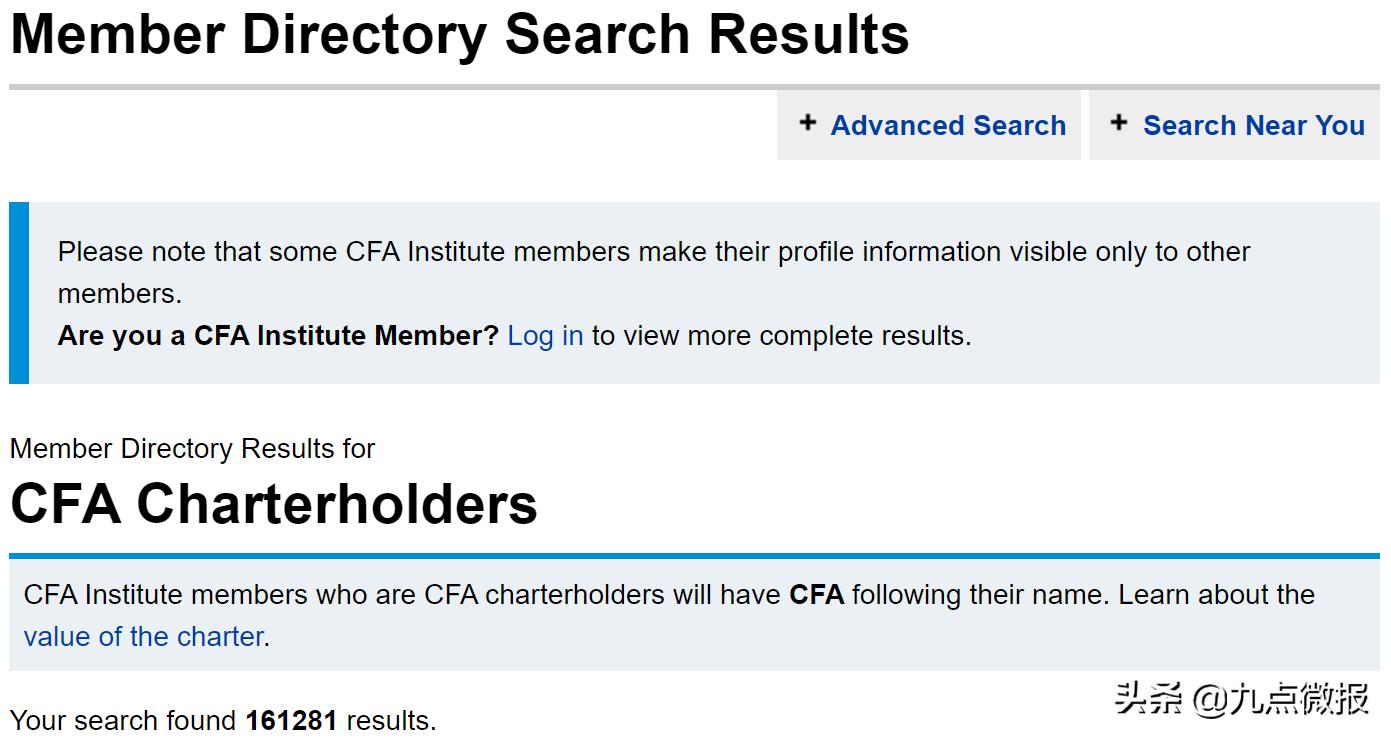The width and height of the screenshot is (1391, 738).
Task: Click the 头条 @九点微报 watermark
Action: coord(1241,698)
